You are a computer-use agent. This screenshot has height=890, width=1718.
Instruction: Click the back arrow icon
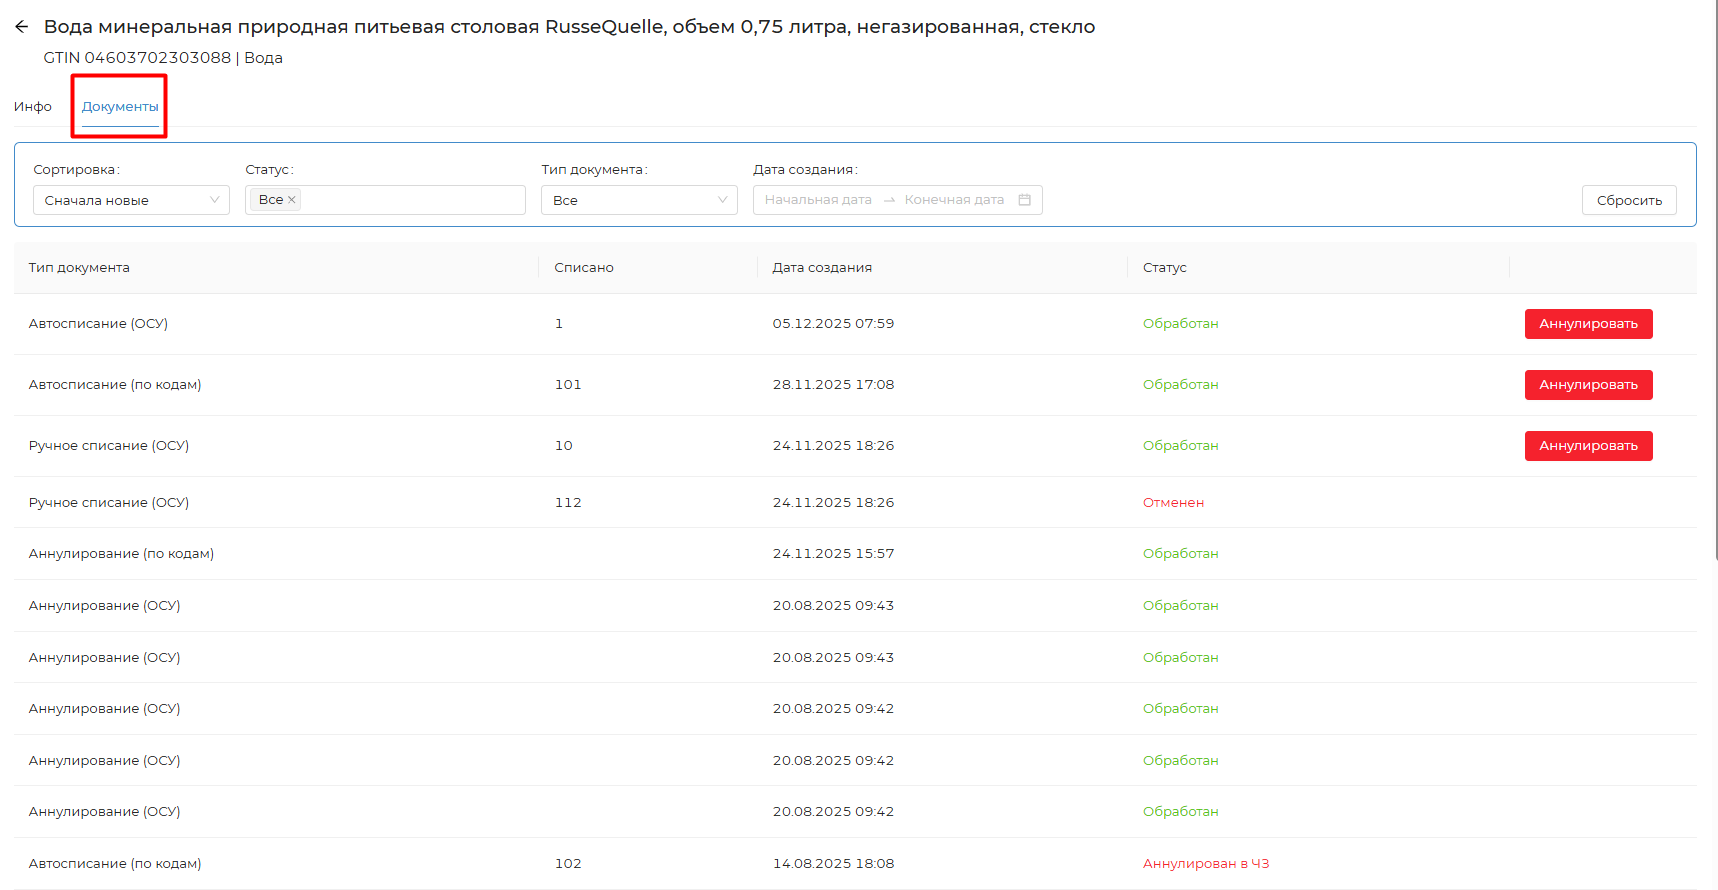click(21, 27)
